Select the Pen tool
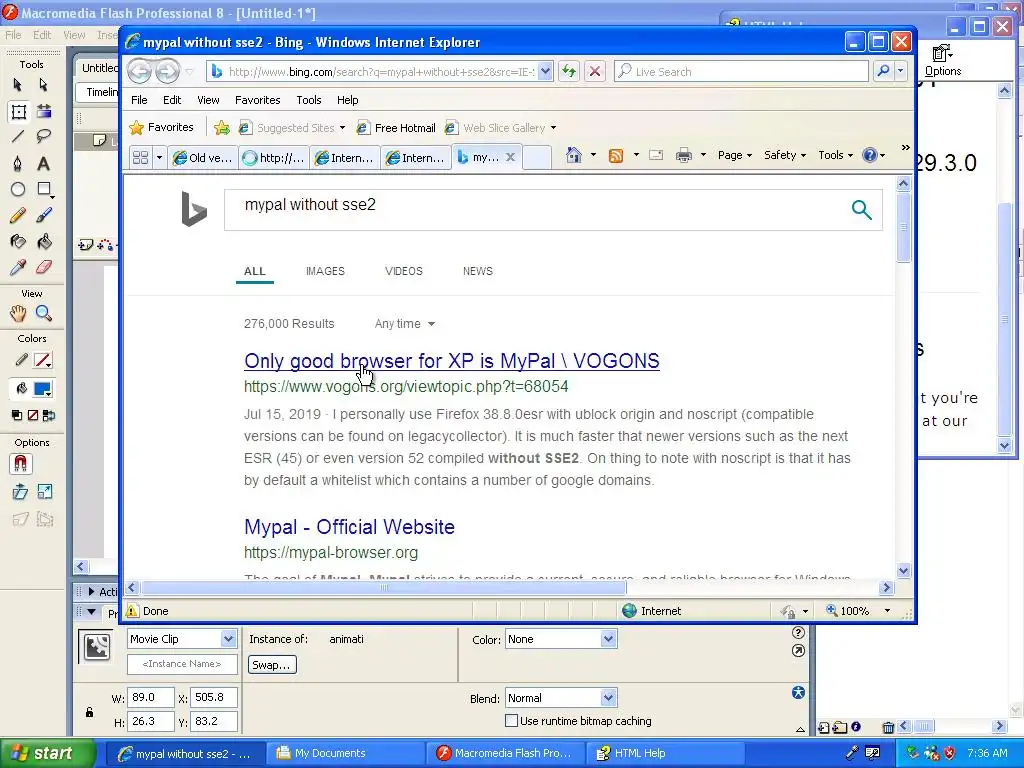 coord(18,163)
